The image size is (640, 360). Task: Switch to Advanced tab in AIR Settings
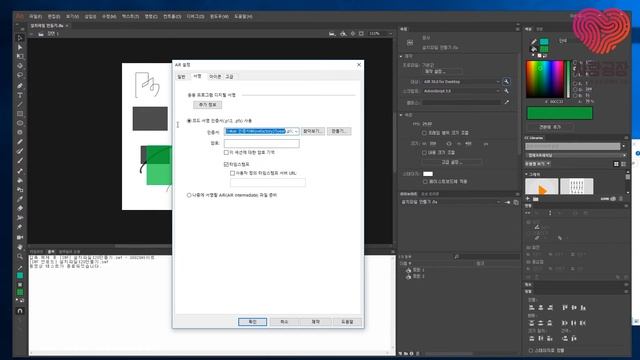coord(229,77)
